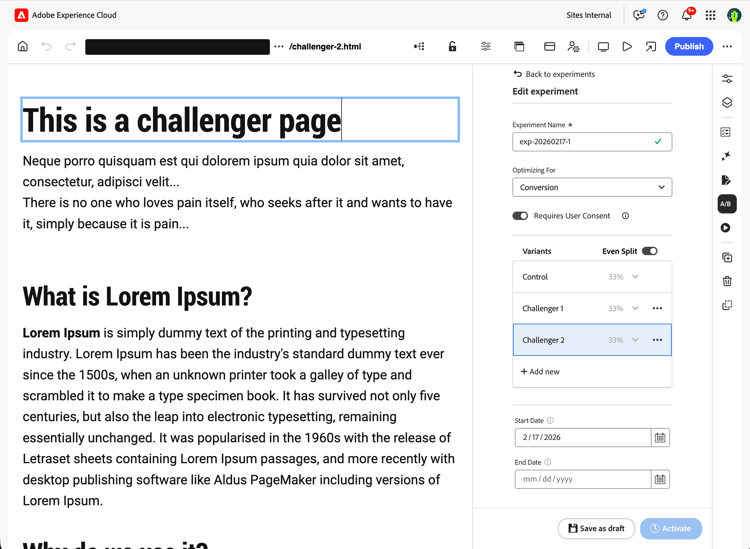Open the sparkle generate icon in right rail

(726, 156)
